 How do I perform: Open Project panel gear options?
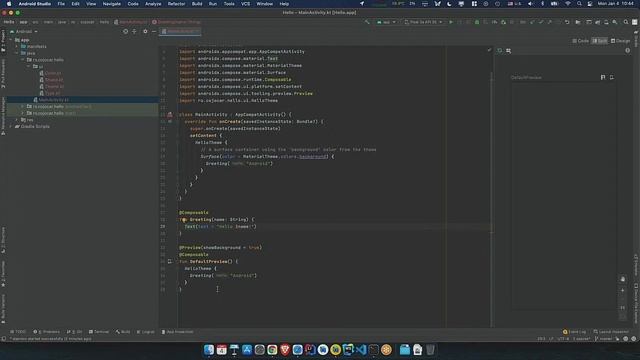pos(145,31)
